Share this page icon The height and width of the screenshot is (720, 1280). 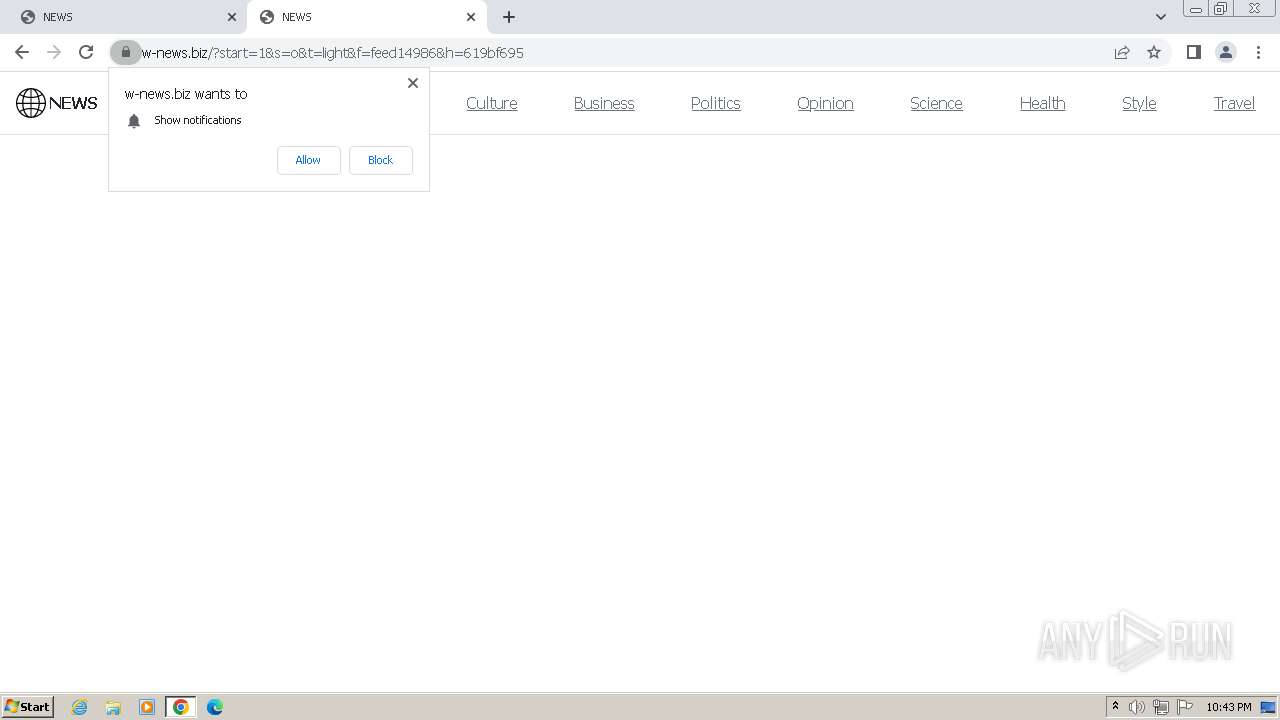[1122, 52]
